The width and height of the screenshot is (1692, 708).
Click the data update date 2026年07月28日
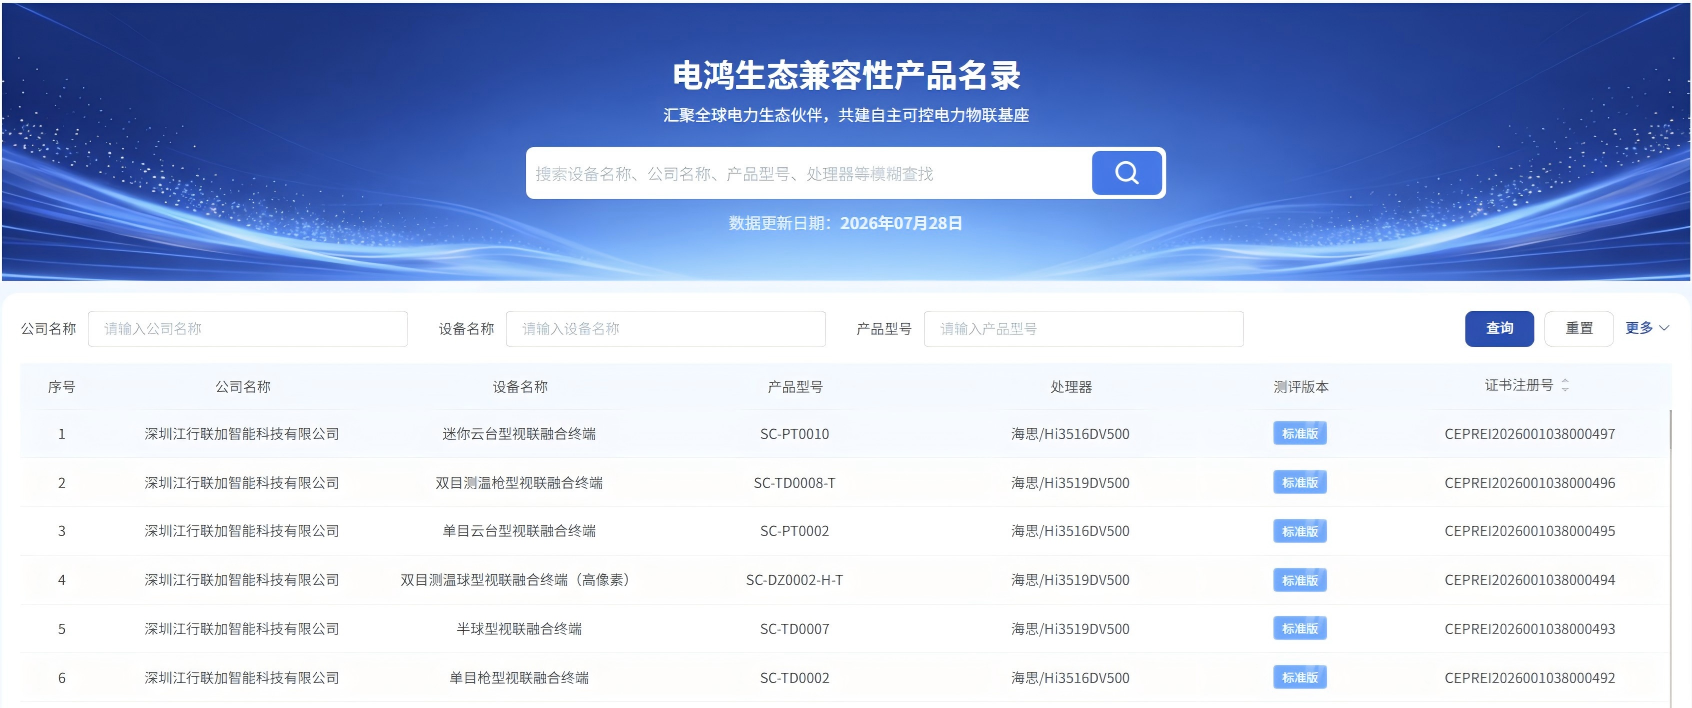pos(901,223)
